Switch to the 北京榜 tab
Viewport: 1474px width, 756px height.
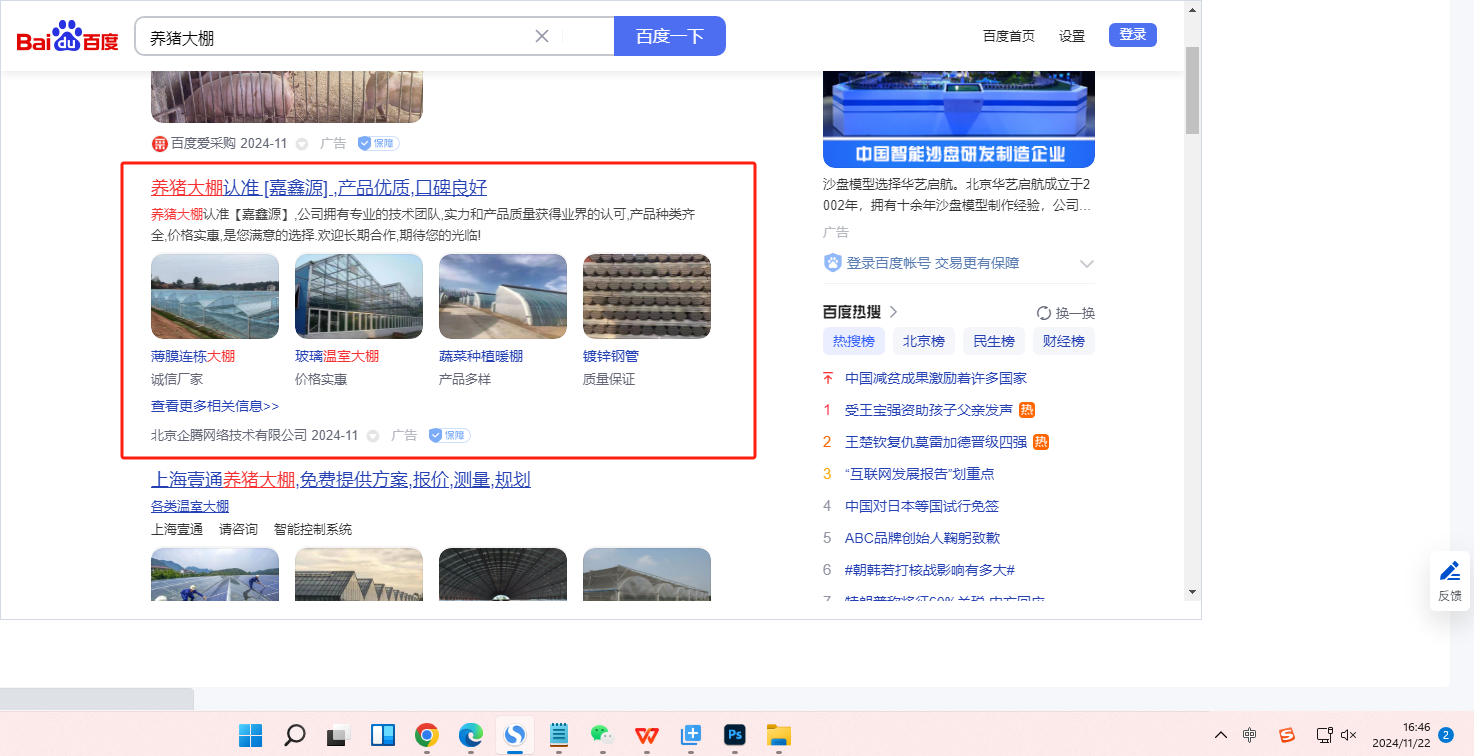pyautogui.click(x=924, y=341)
